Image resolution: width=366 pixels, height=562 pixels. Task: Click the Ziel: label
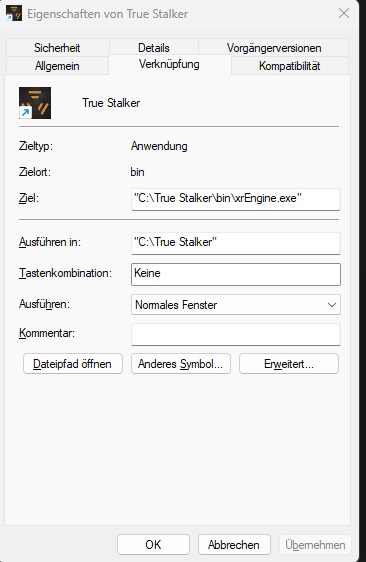29,198
